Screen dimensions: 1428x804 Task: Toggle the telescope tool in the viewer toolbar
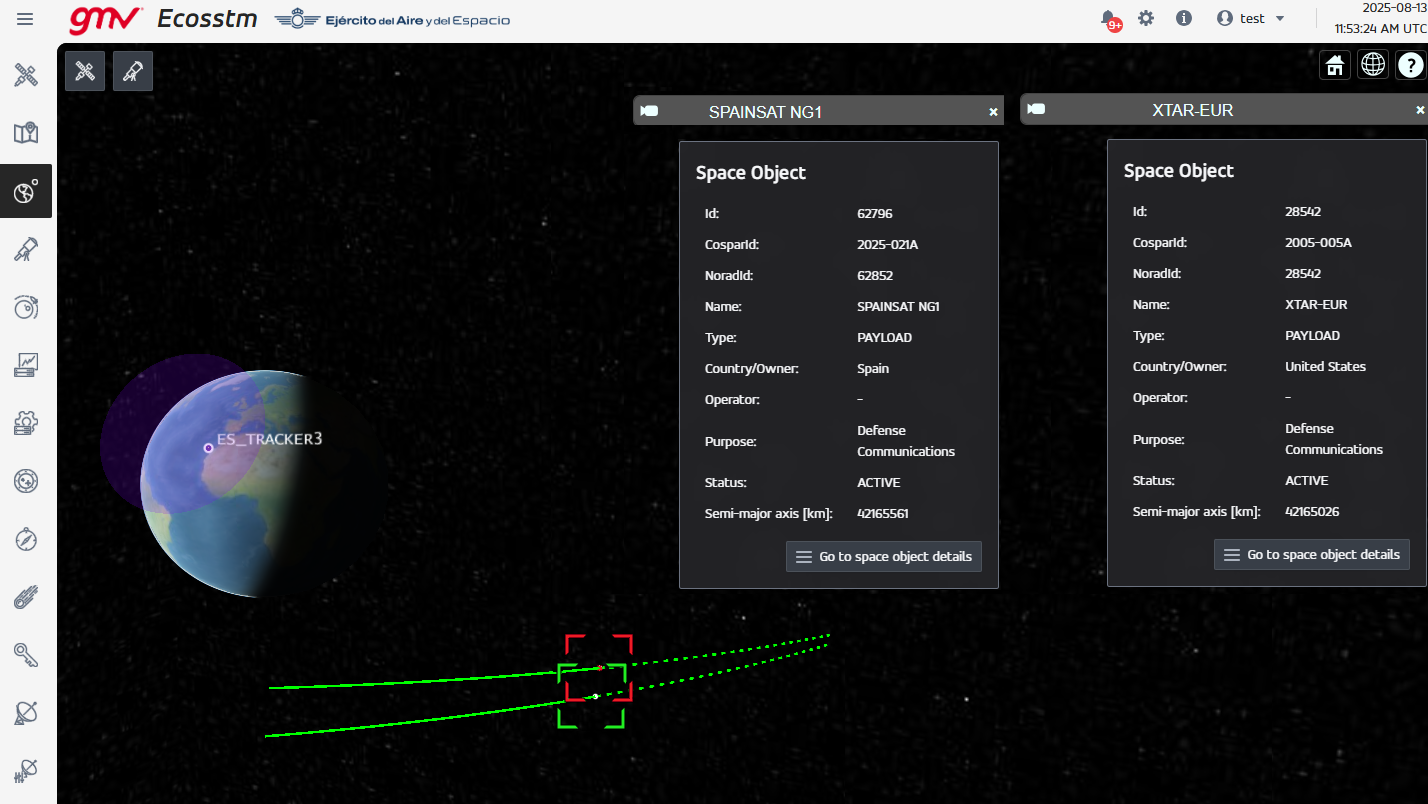click(x=133, y=71)
